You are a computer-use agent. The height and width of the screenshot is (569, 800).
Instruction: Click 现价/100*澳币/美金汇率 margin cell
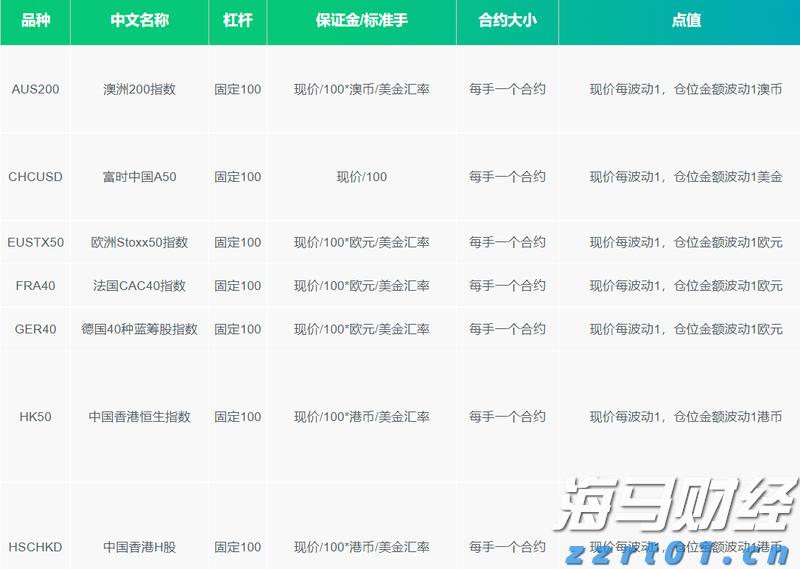[362, 89]
